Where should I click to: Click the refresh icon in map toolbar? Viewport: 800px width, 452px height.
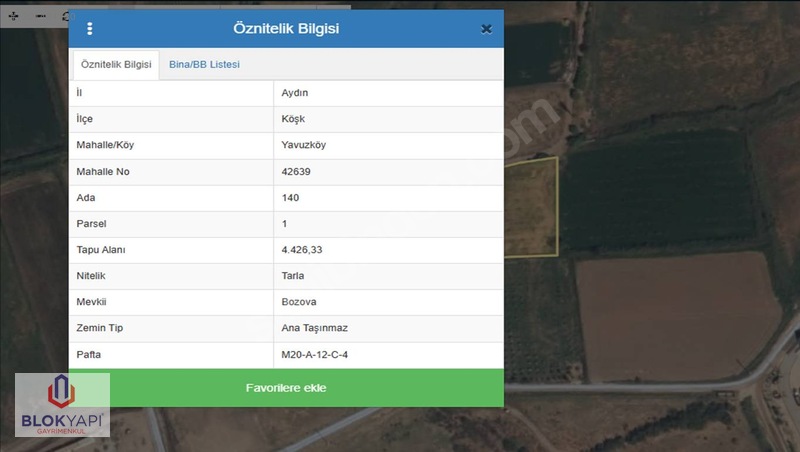point(66,16)
